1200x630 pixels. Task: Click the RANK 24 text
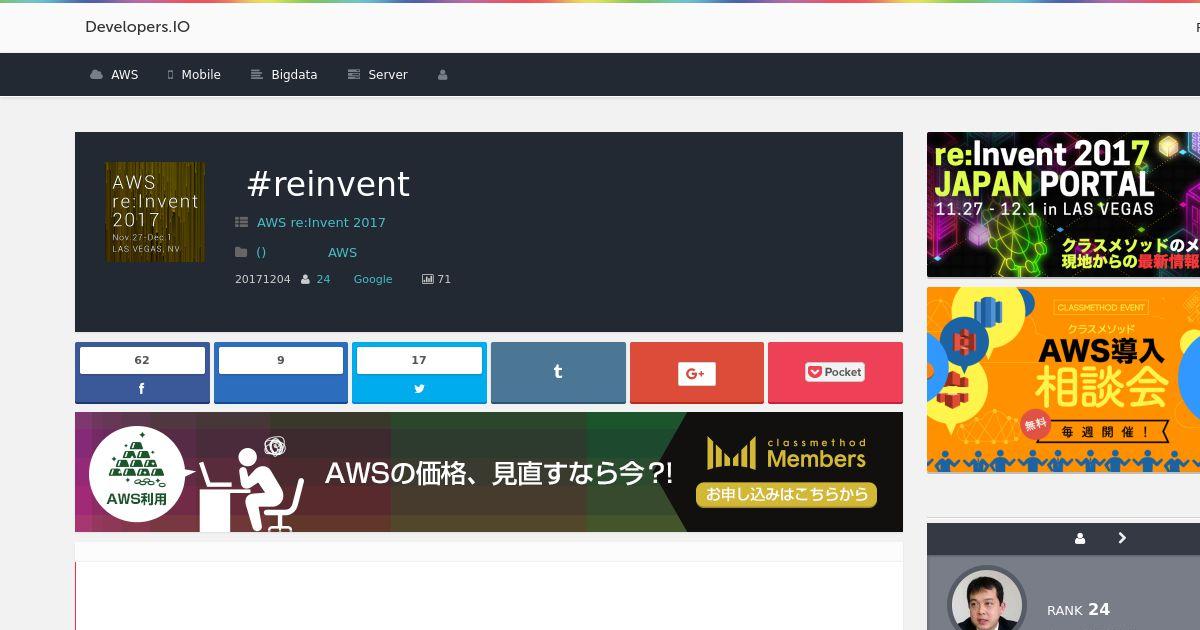click(x=1078, y=610)
